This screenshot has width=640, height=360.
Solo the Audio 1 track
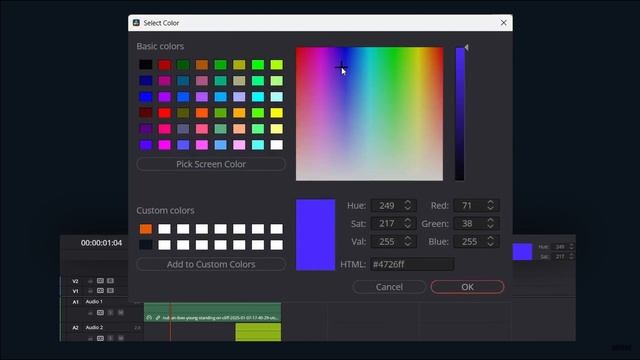111,313
